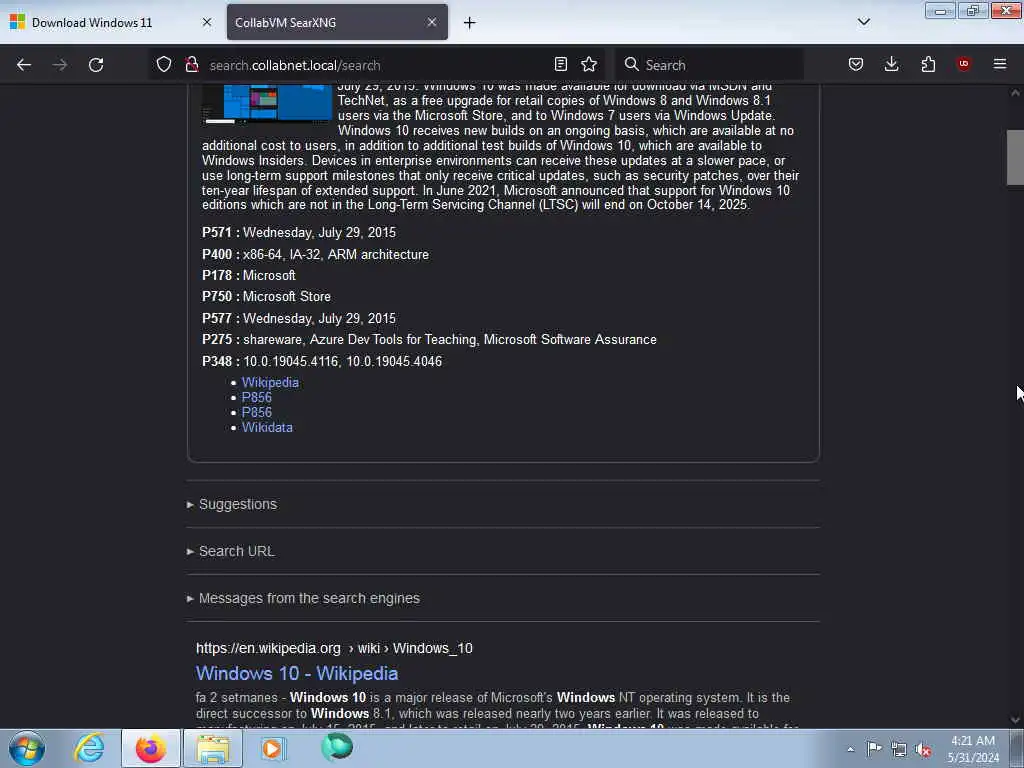The image size is (1024, 768).
Task: Open the Windows Start orb
Action: click(x=27, y=748)
